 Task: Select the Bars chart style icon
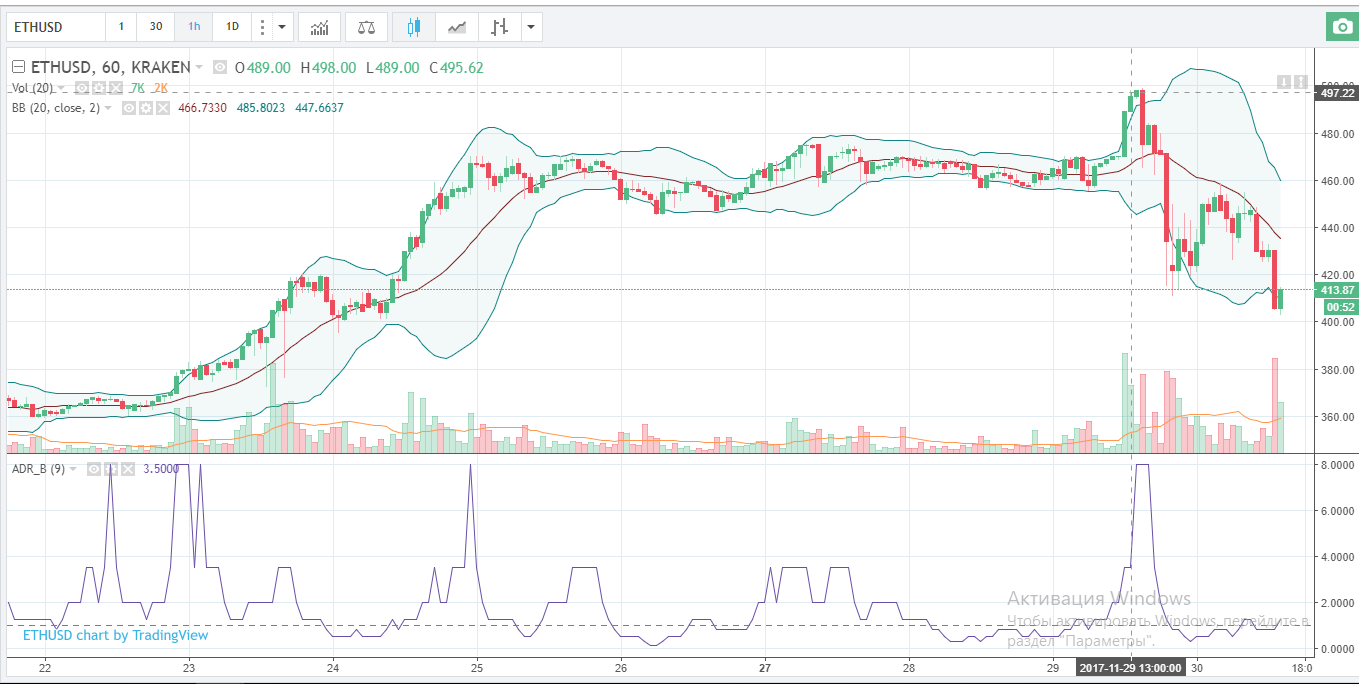[x=499, y=27]
